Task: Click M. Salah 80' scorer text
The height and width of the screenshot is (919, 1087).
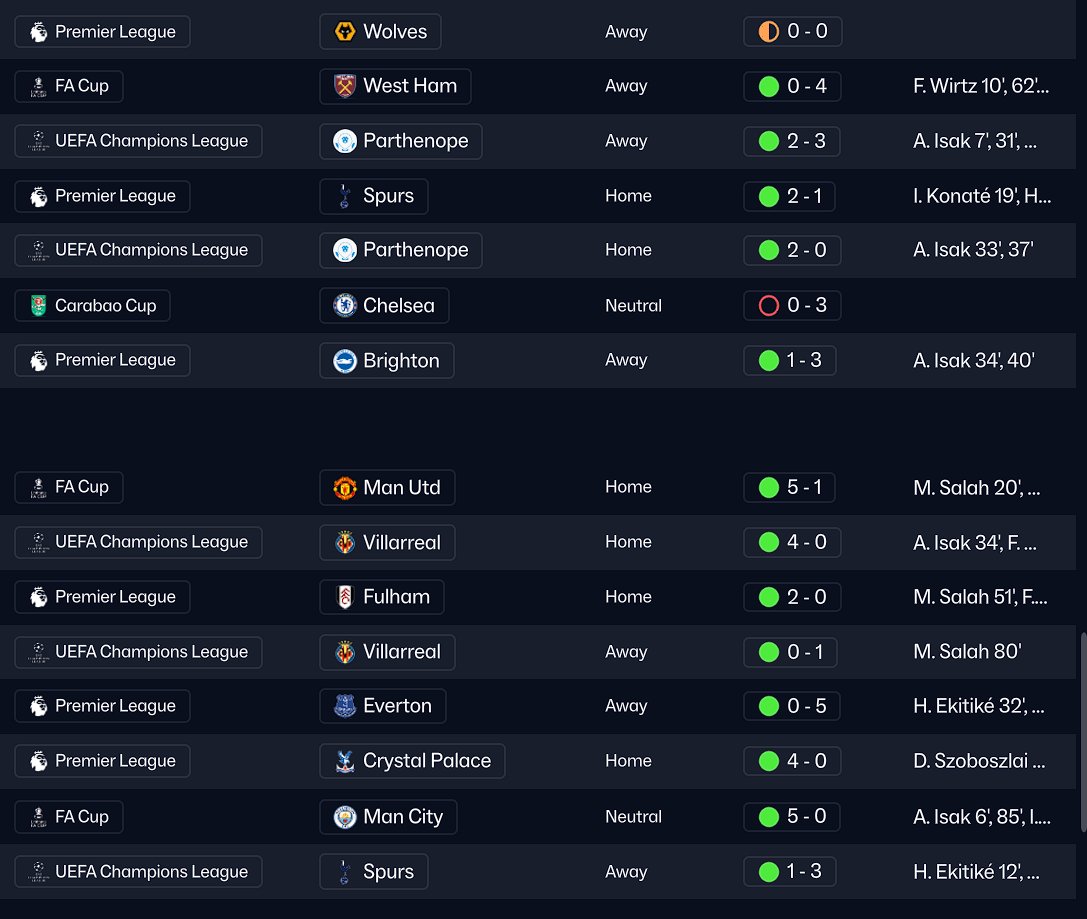Action: pyautogui.click(x=967, y=652)
